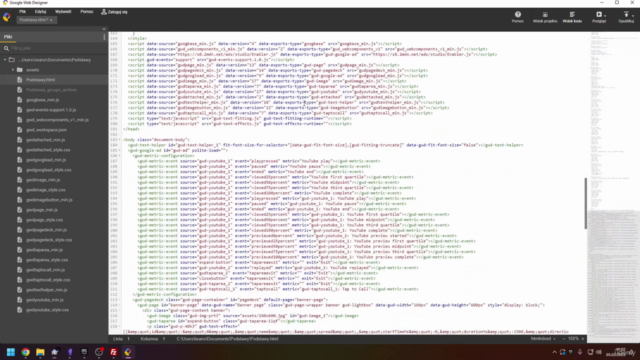Viewport: 640px width, 360px height.
Task: Open File Explorer from the taskbar
Action: click(x=40, y=352)
